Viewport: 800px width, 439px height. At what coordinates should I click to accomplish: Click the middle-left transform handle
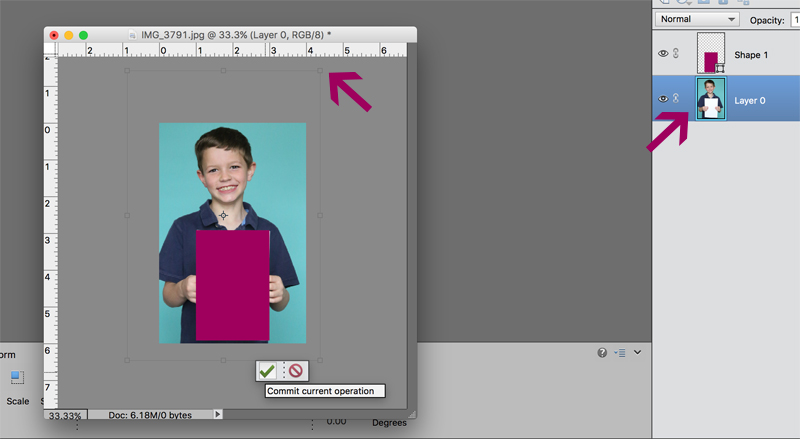pos(127,215)
